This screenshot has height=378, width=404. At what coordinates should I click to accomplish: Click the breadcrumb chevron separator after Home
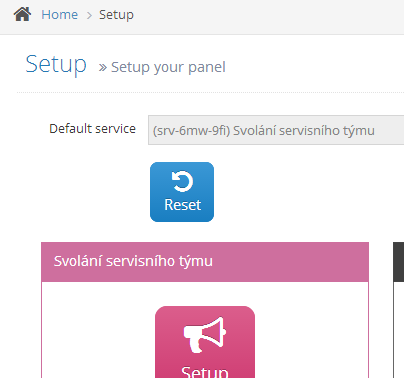point(89,15)
